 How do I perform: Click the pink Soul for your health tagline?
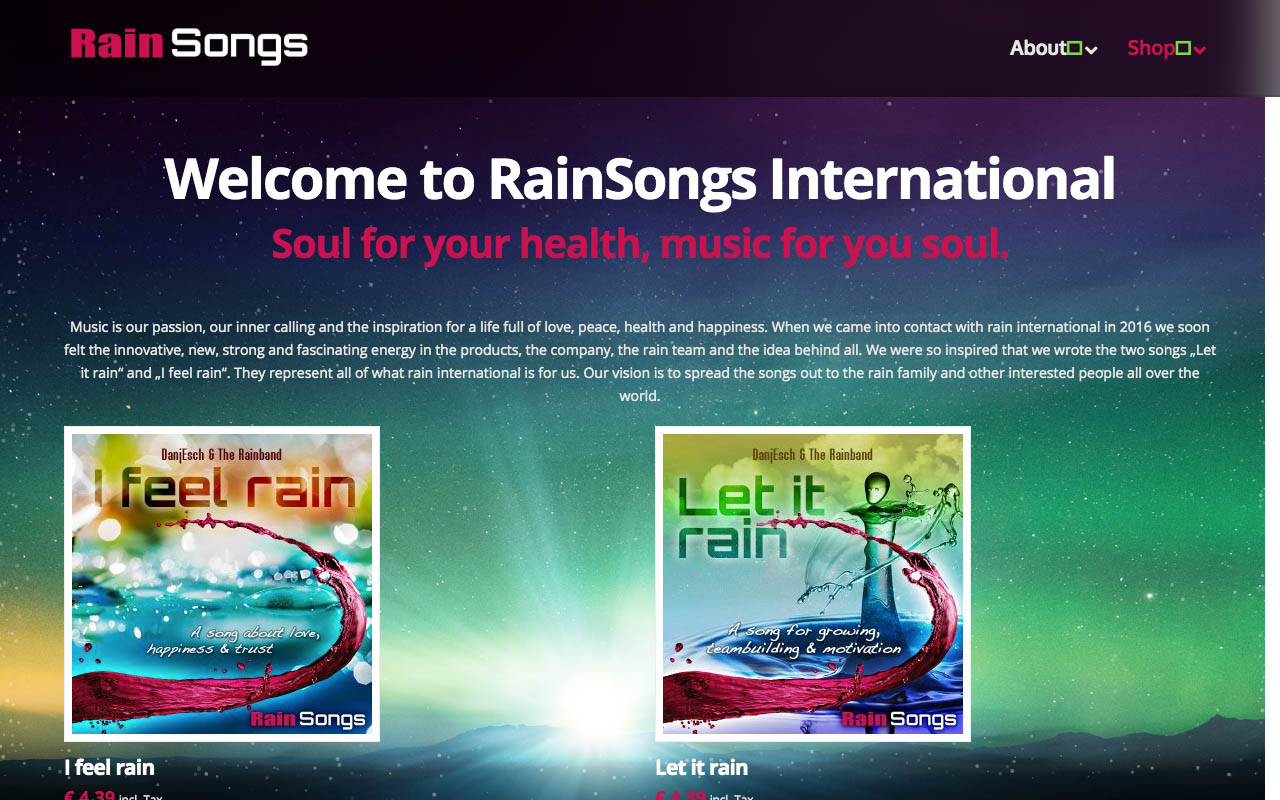[x=640, y=243]
